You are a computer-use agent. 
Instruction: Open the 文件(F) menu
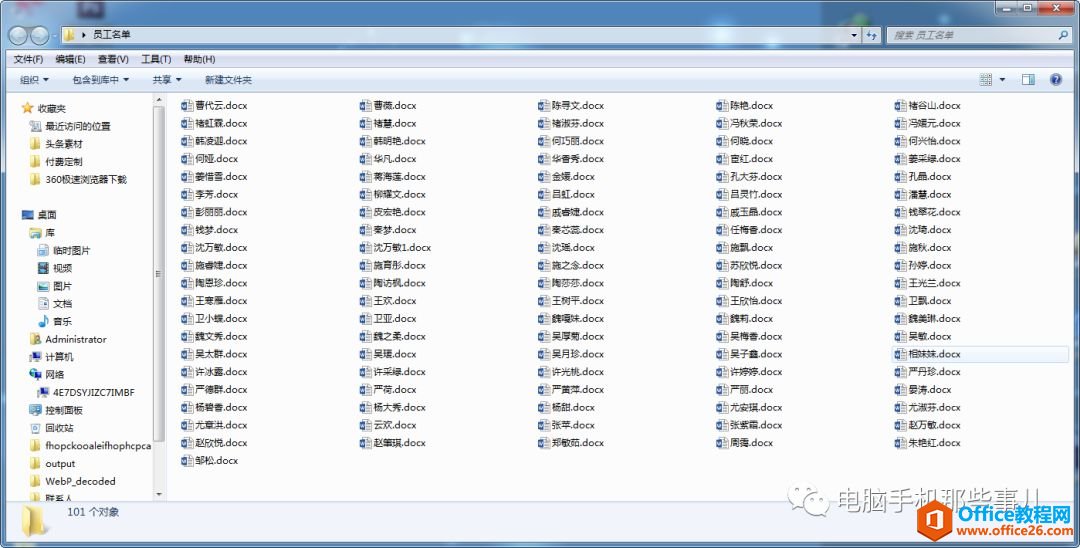click(28, 59)
